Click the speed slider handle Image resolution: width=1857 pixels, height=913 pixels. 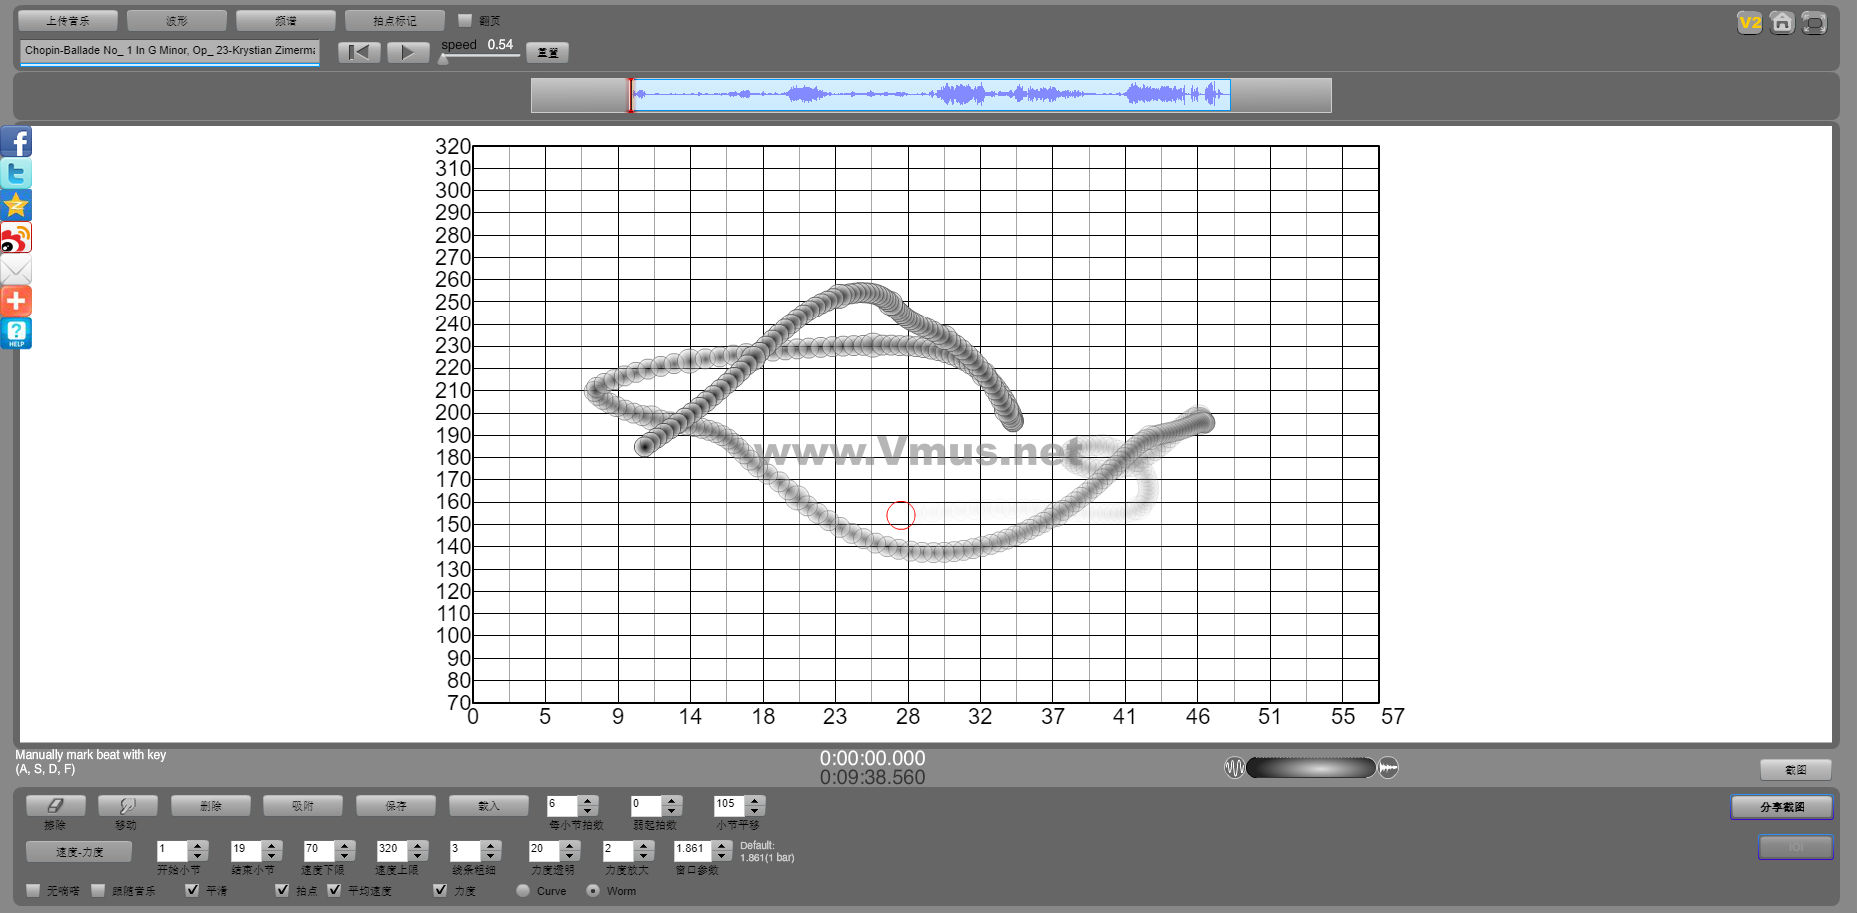[443, 59]
